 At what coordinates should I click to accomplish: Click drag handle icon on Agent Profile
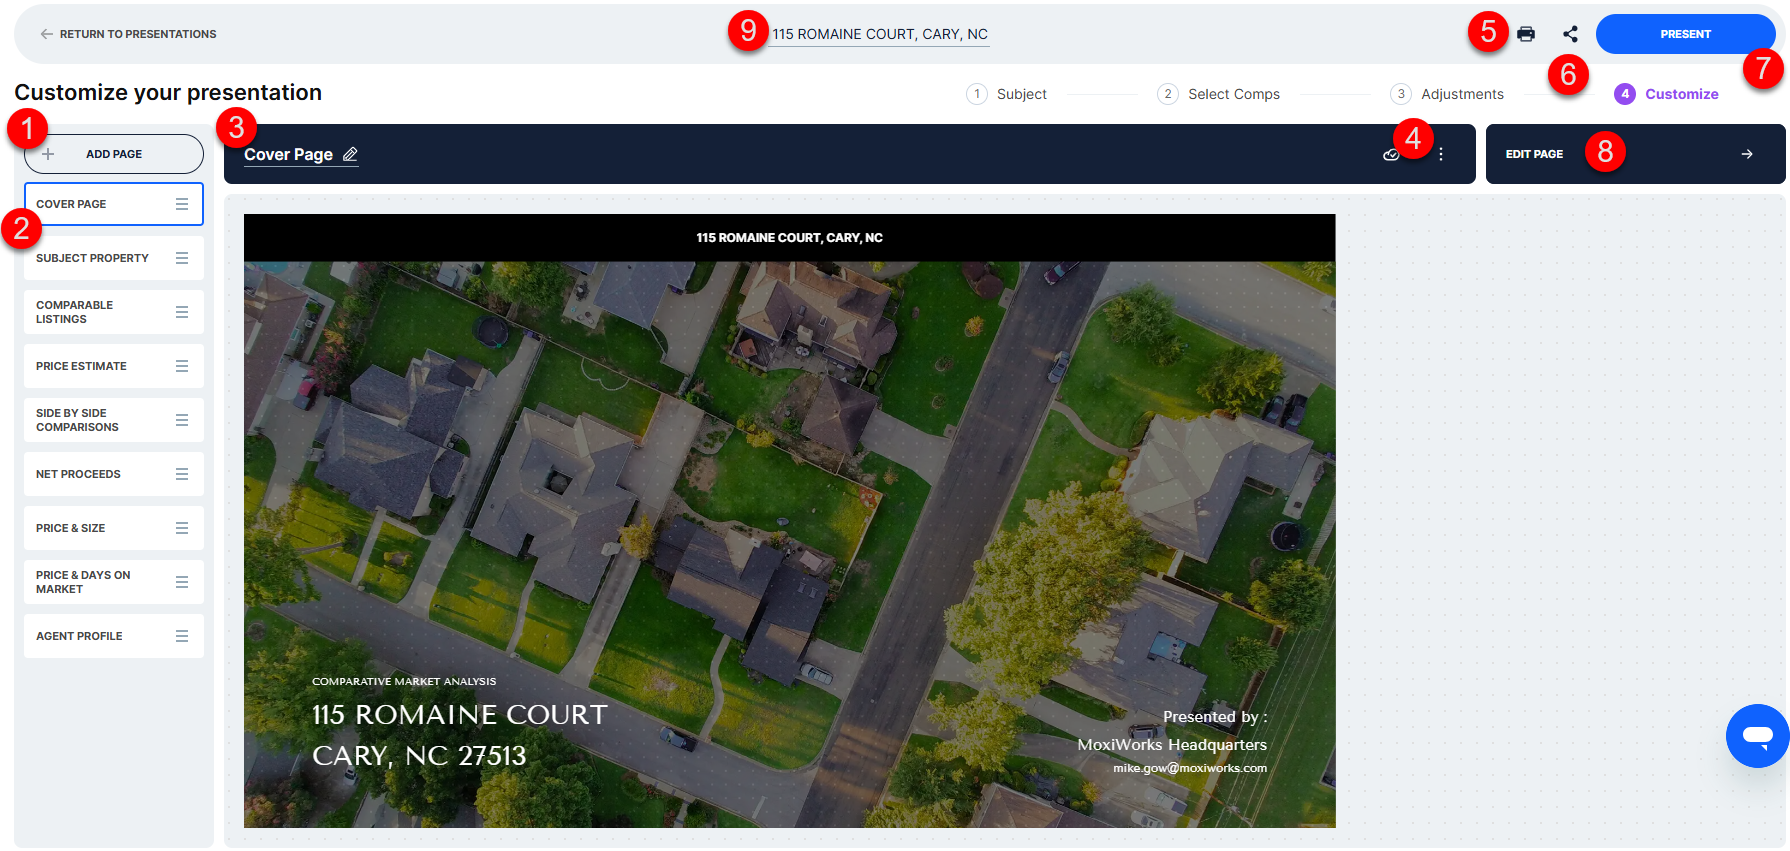182,636
